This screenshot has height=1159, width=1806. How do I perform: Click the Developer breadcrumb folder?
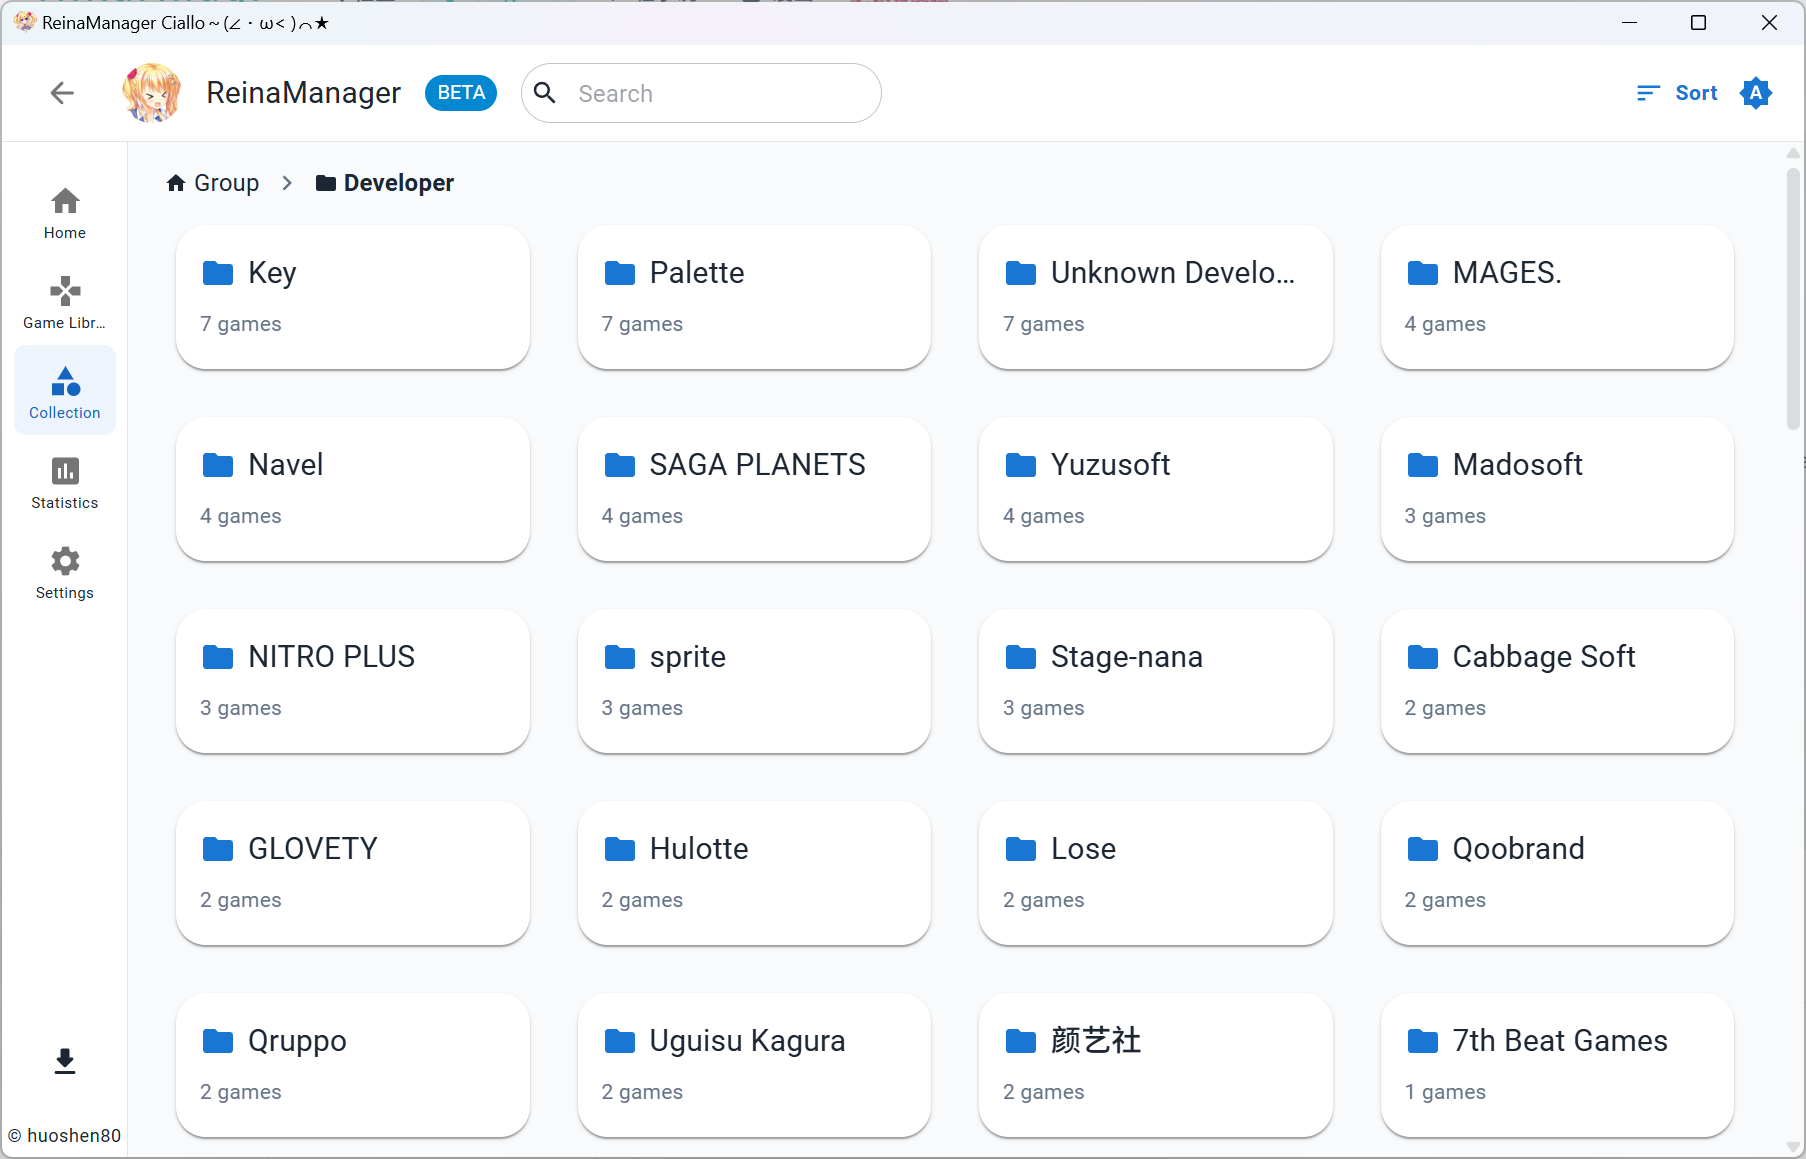tap(384, 183)
